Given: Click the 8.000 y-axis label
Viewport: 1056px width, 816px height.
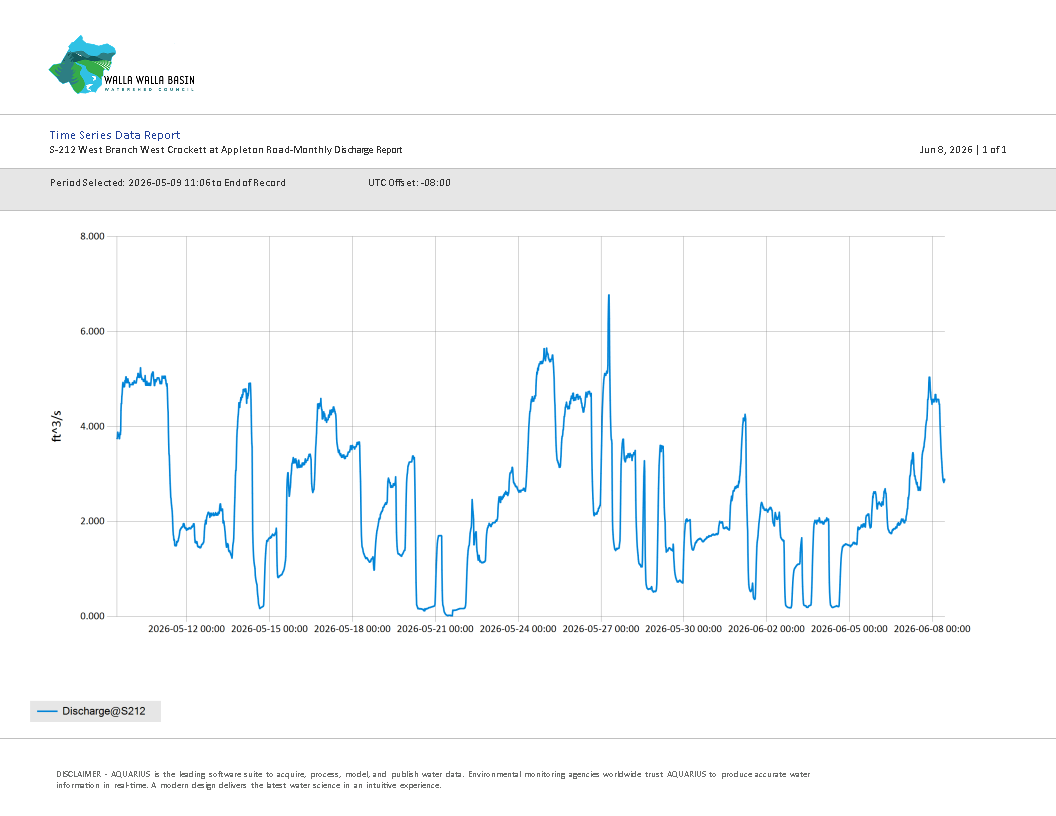Looking at the screenshot, I should click(x=92, y=236).
